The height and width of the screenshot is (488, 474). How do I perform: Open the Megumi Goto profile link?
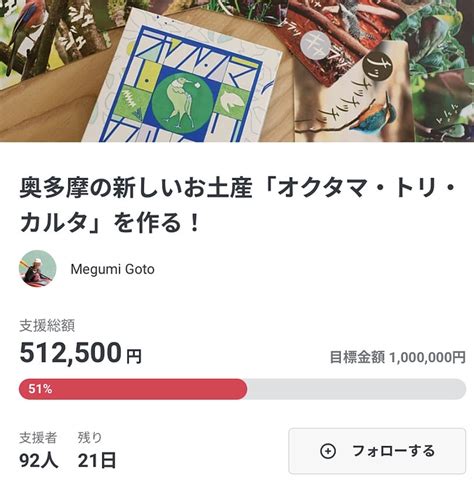(x=113, y=269)
